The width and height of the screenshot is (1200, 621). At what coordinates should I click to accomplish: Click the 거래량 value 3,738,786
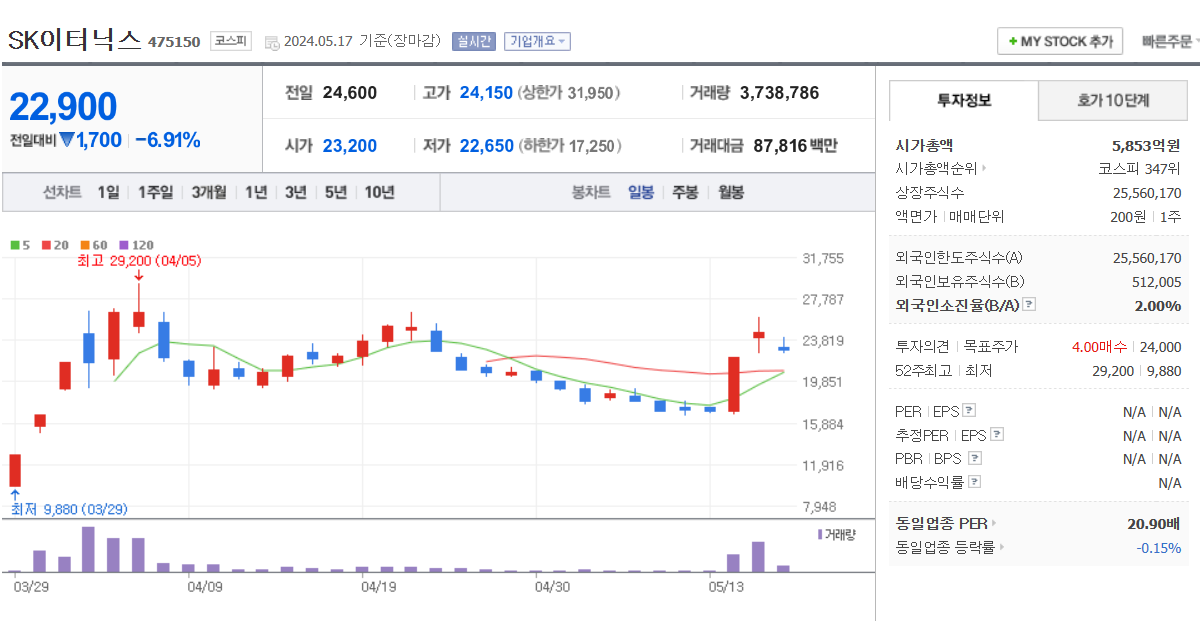coord(779,93)
